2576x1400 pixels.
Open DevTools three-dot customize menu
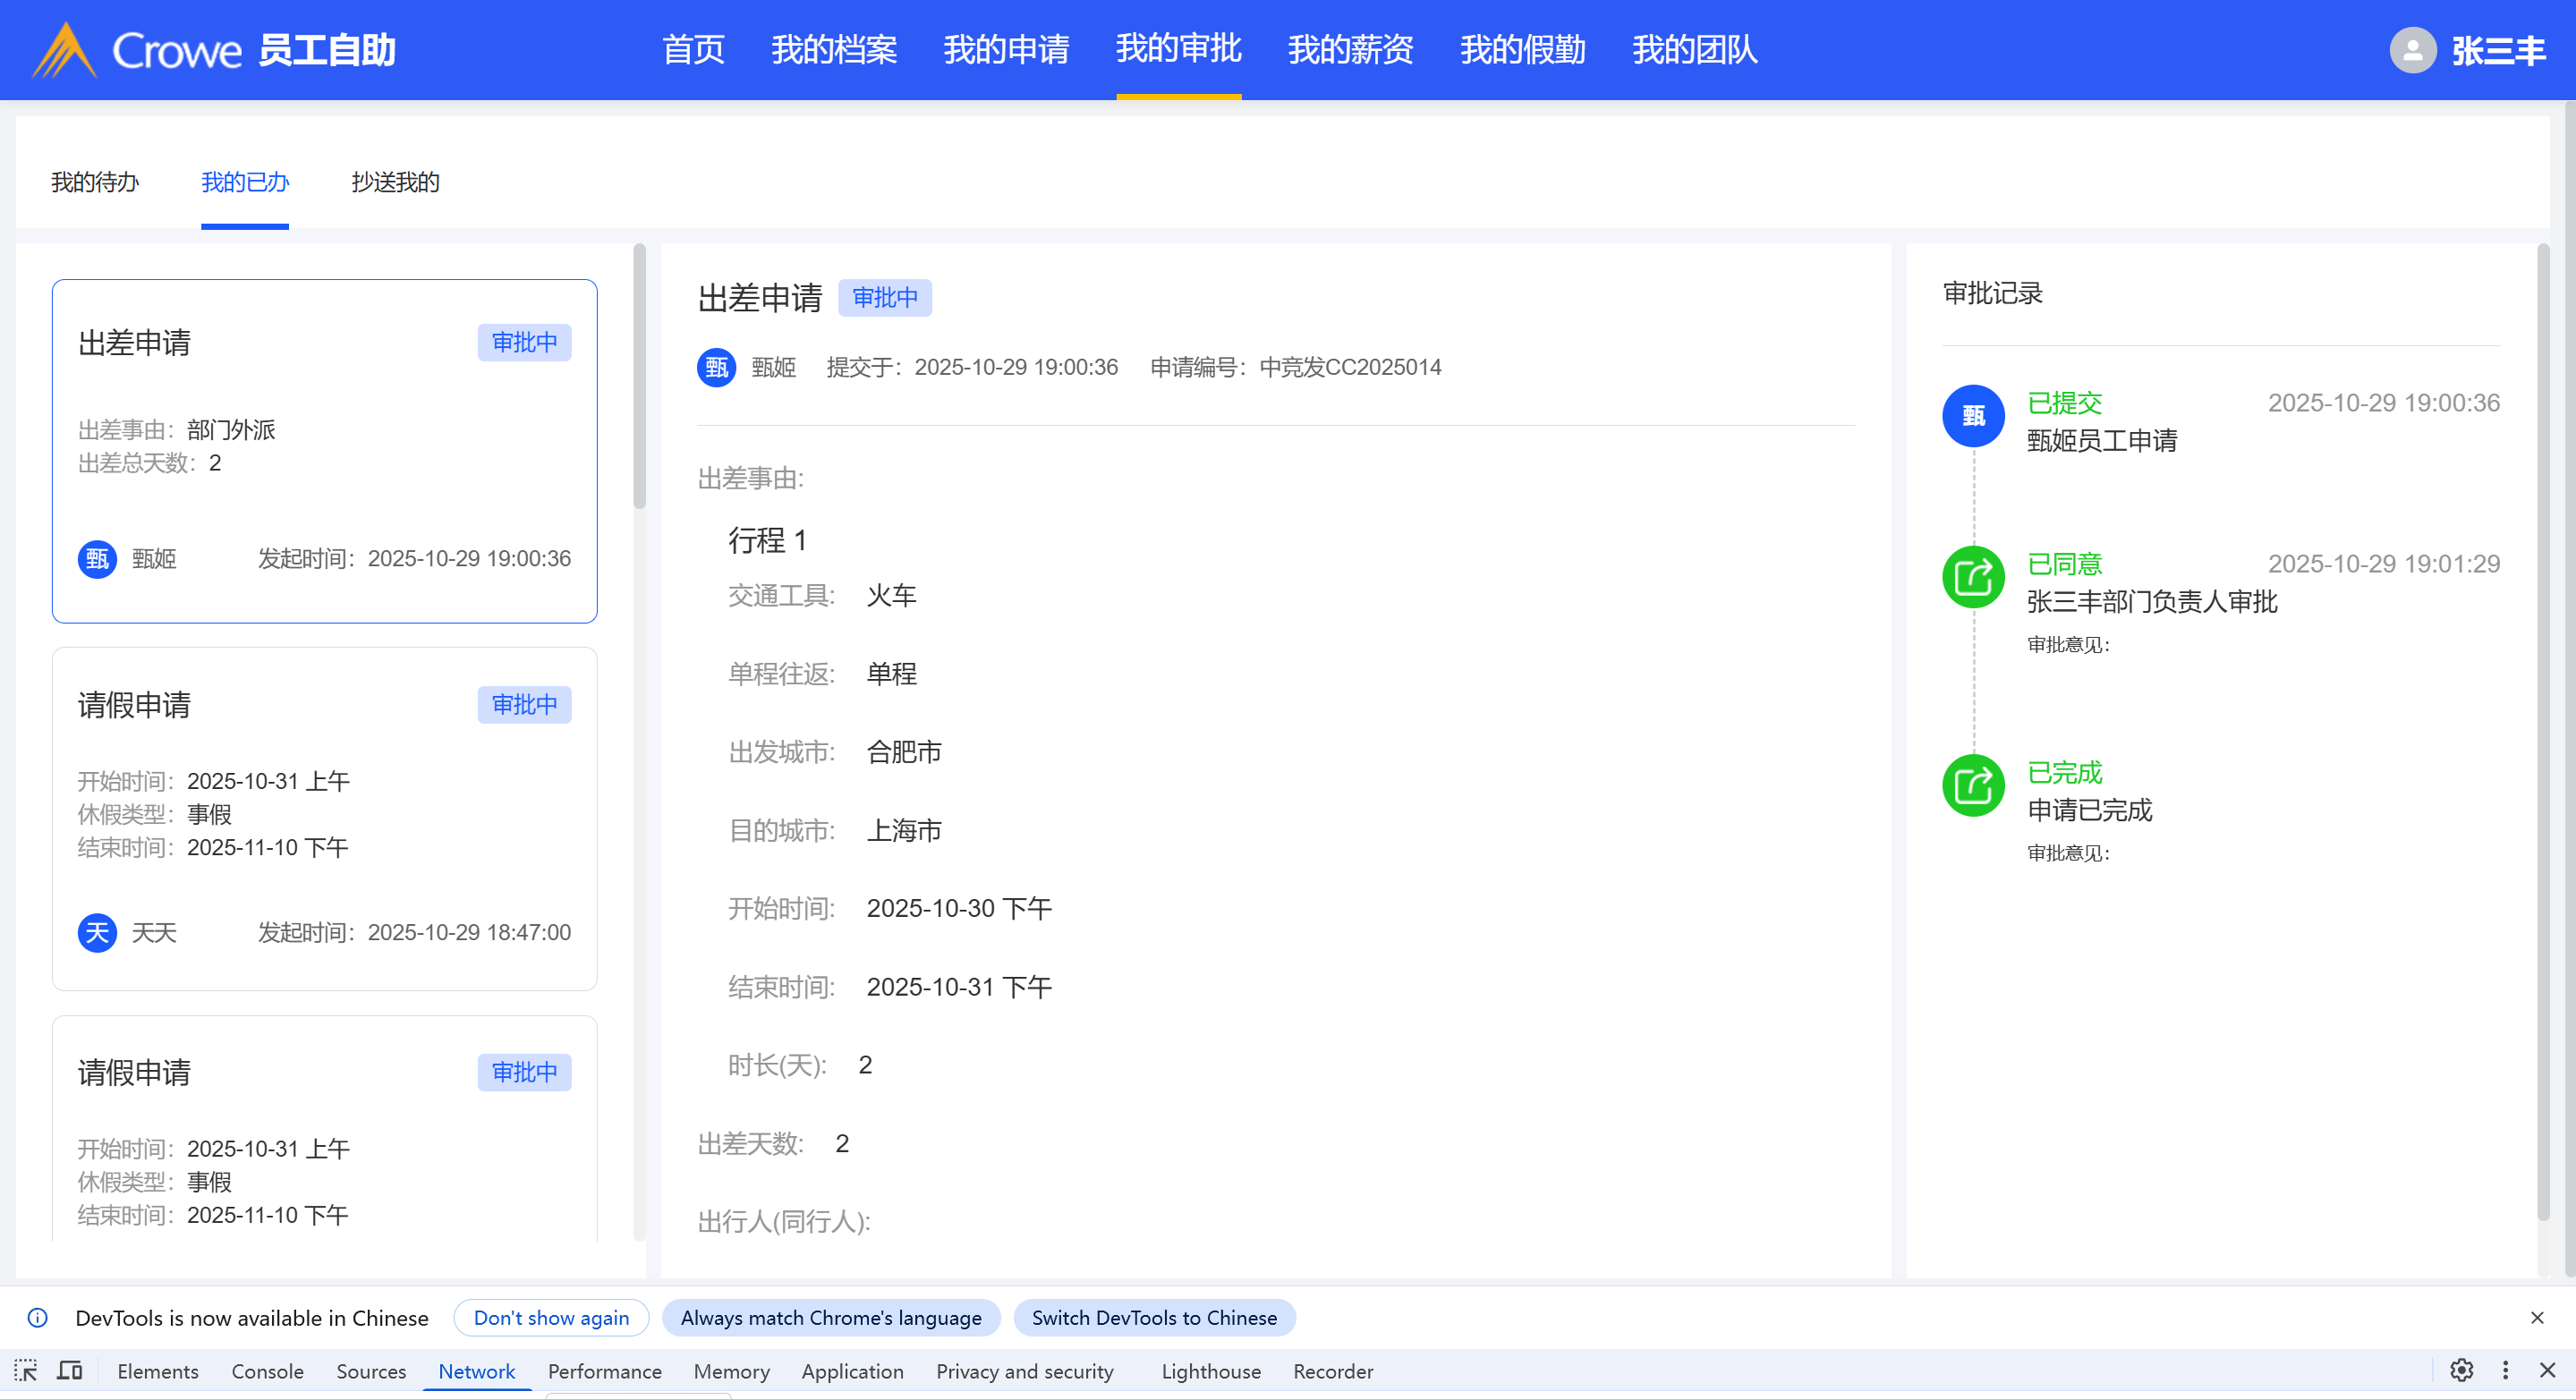(x=2505, y=1370)
